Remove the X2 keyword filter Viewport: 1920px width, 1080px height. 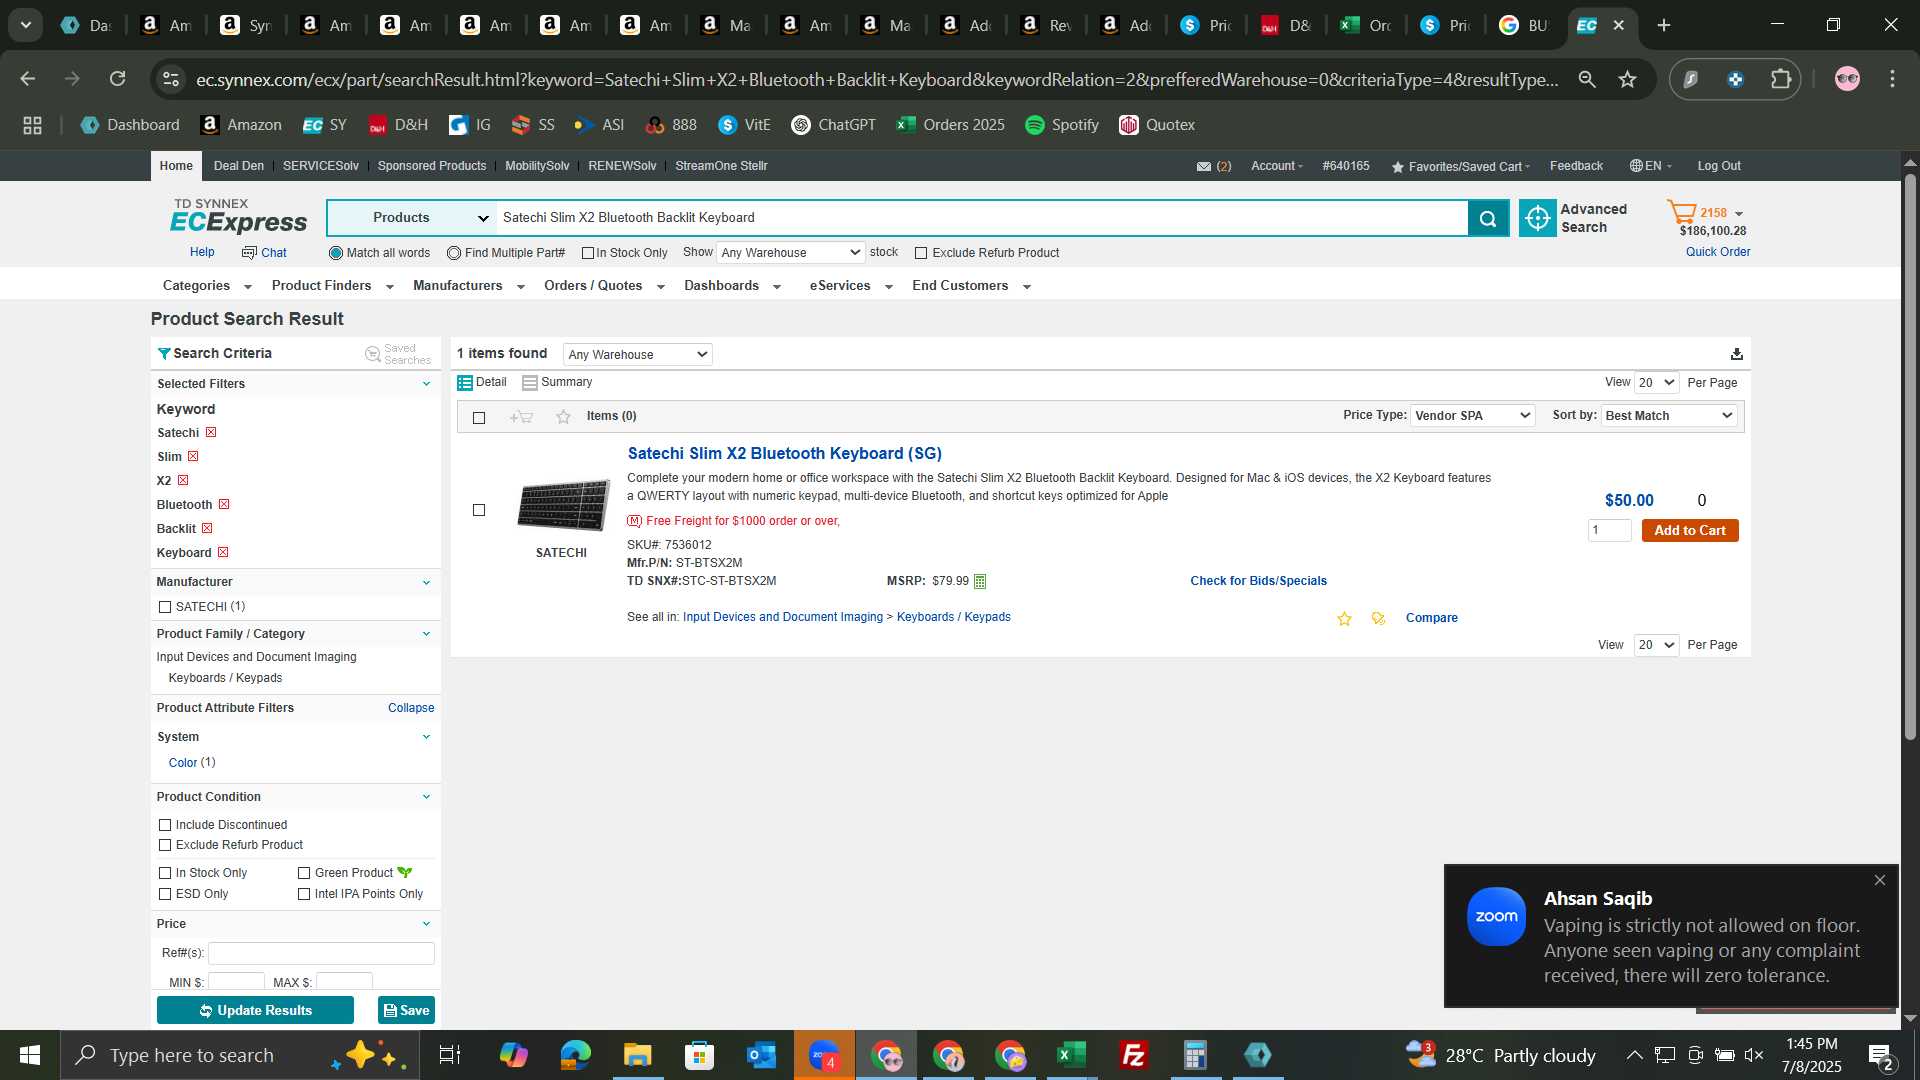pyautogui.click(x=183, y=481)
